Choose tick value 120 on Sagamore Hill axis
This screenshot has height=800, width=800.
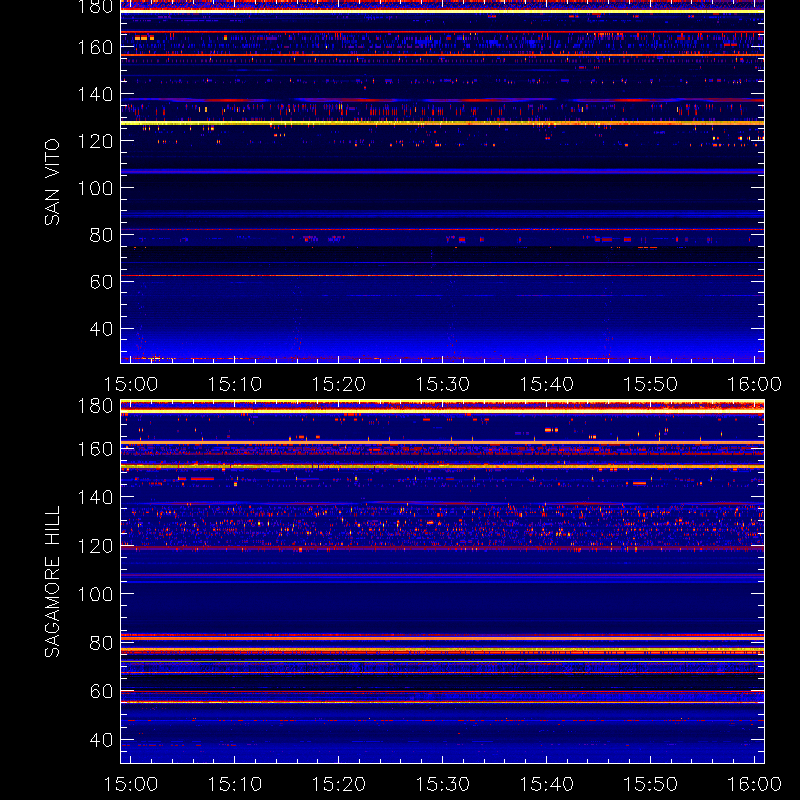tap(95, 546)
